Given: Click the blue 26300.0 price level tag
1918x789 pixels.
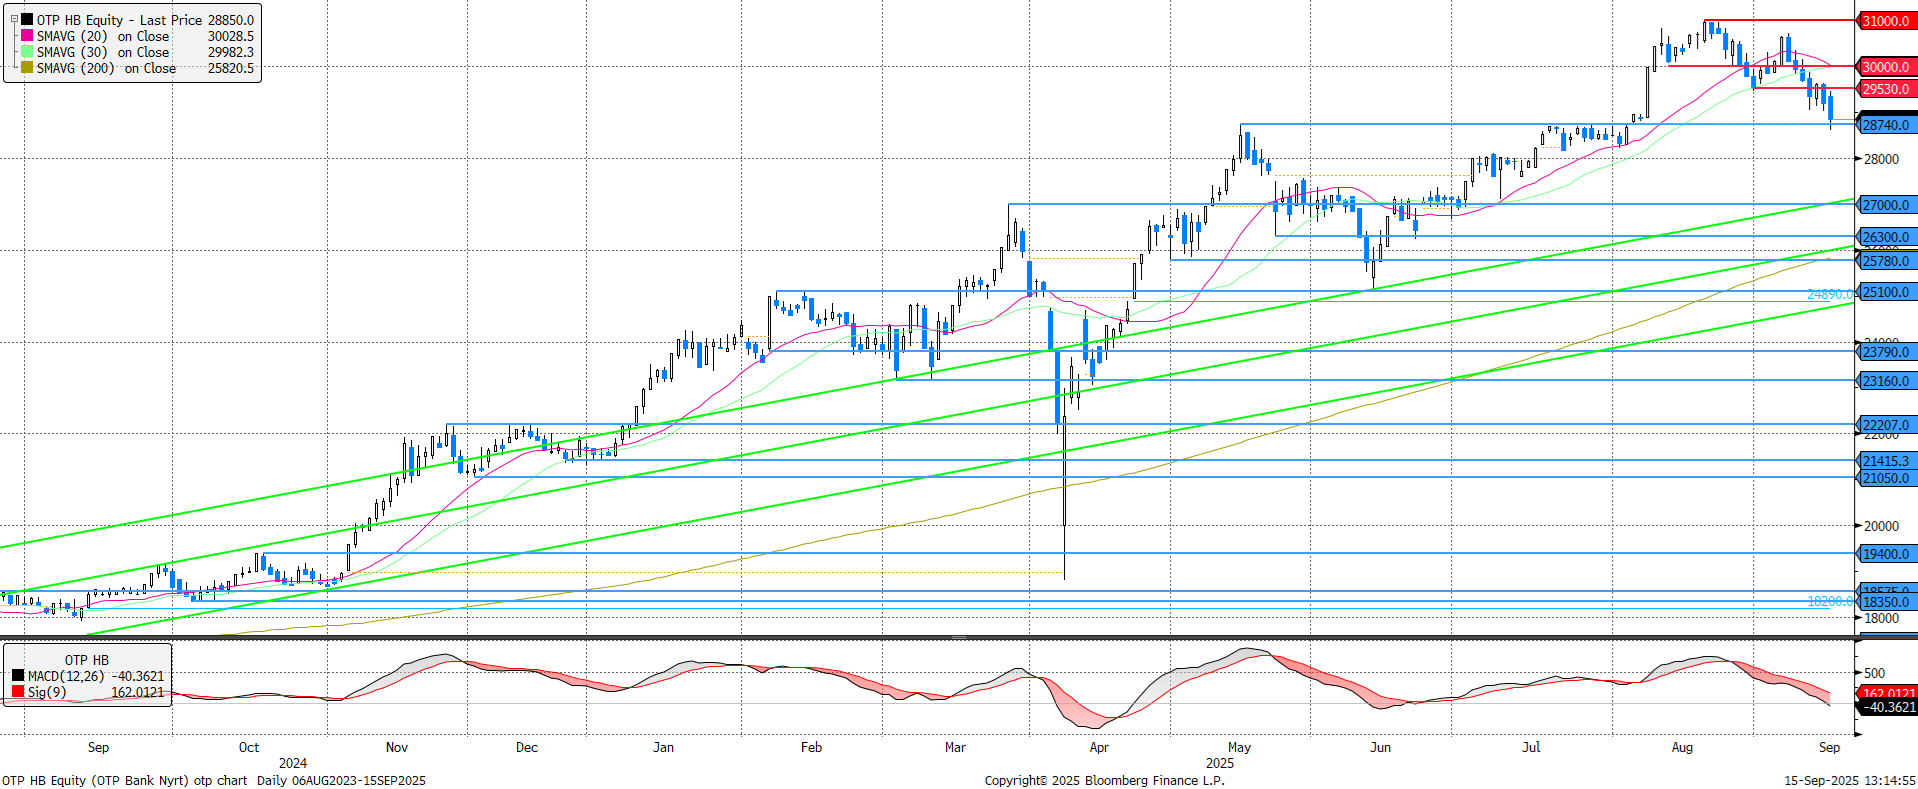Looking at the screenshot, I should [x=1885, y=237].
